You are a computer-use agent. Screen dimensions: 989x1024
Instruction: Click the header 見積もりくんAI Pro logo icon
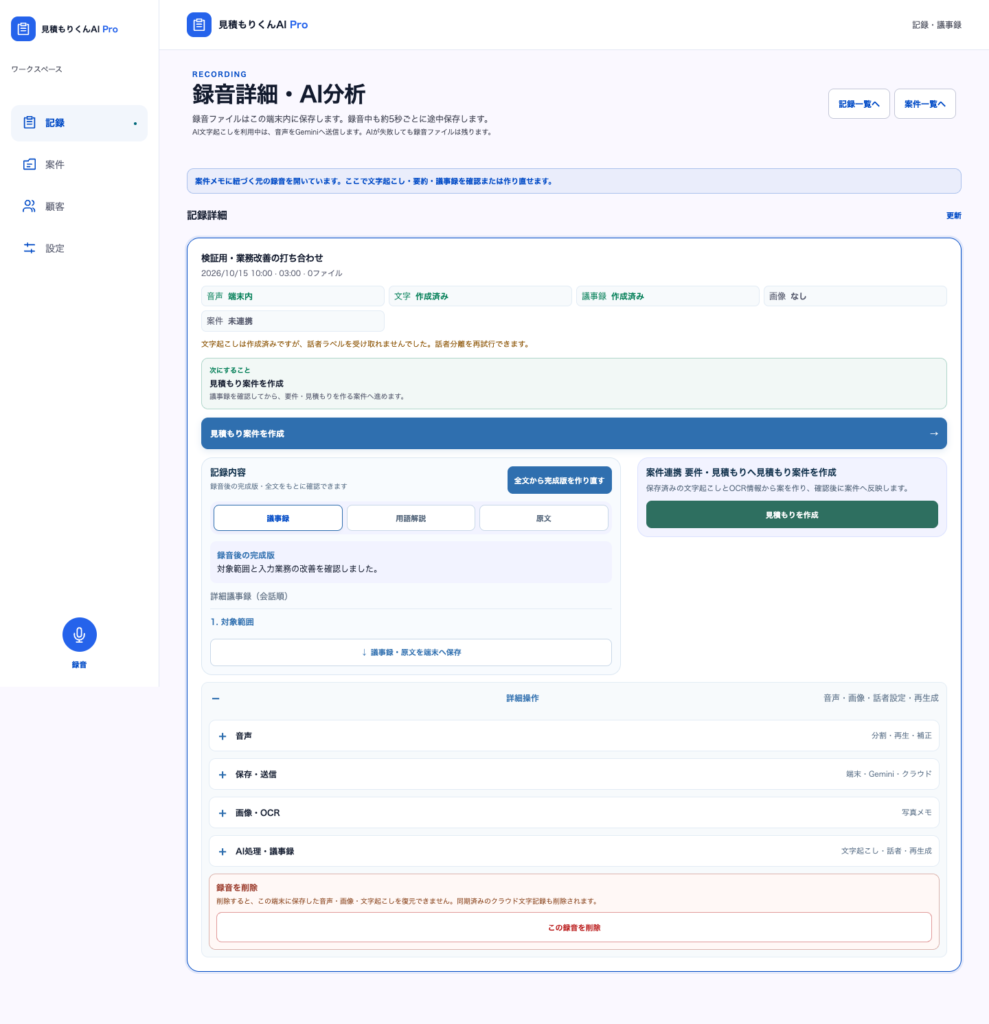199,25
